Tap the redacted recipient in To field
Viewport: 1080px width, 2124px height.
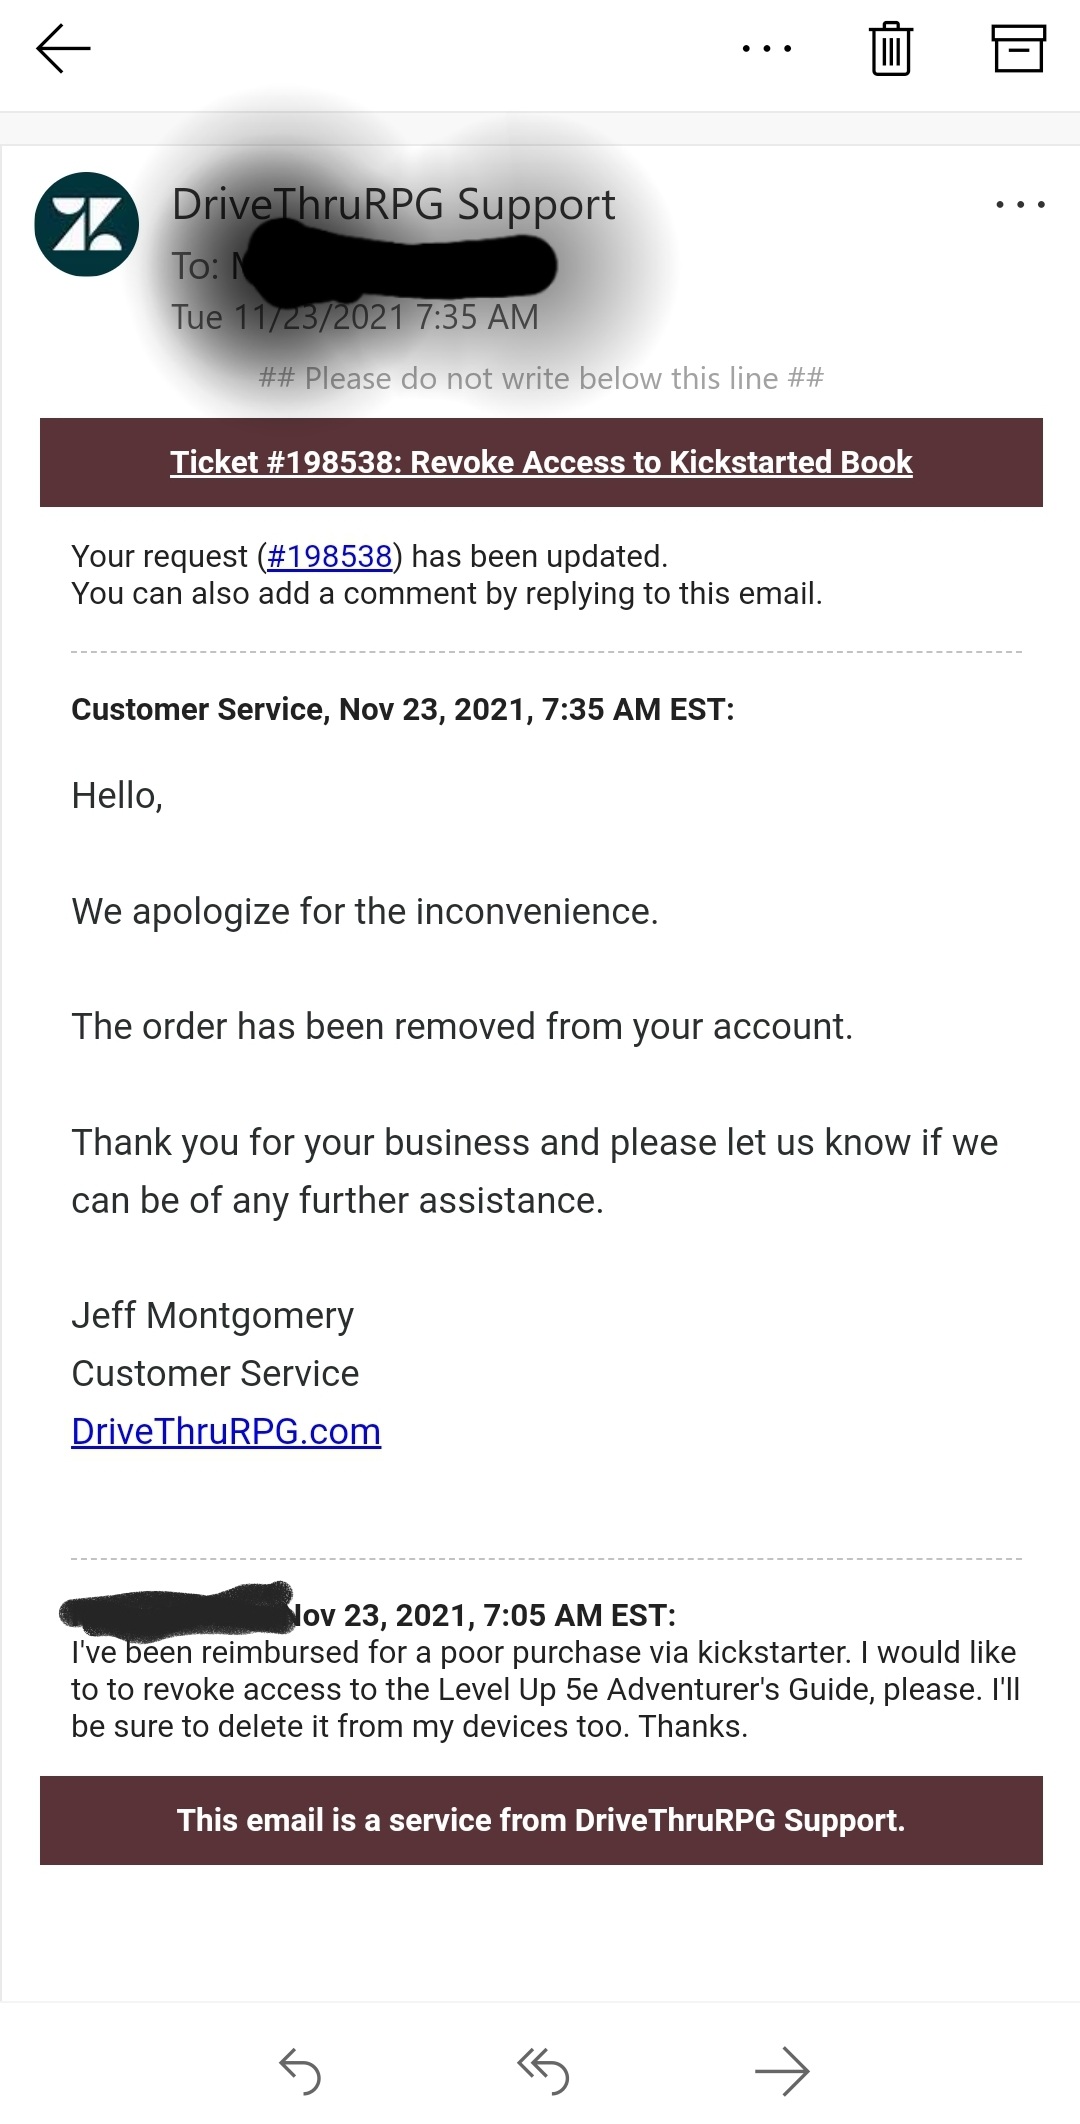click(x=400, y=265)
